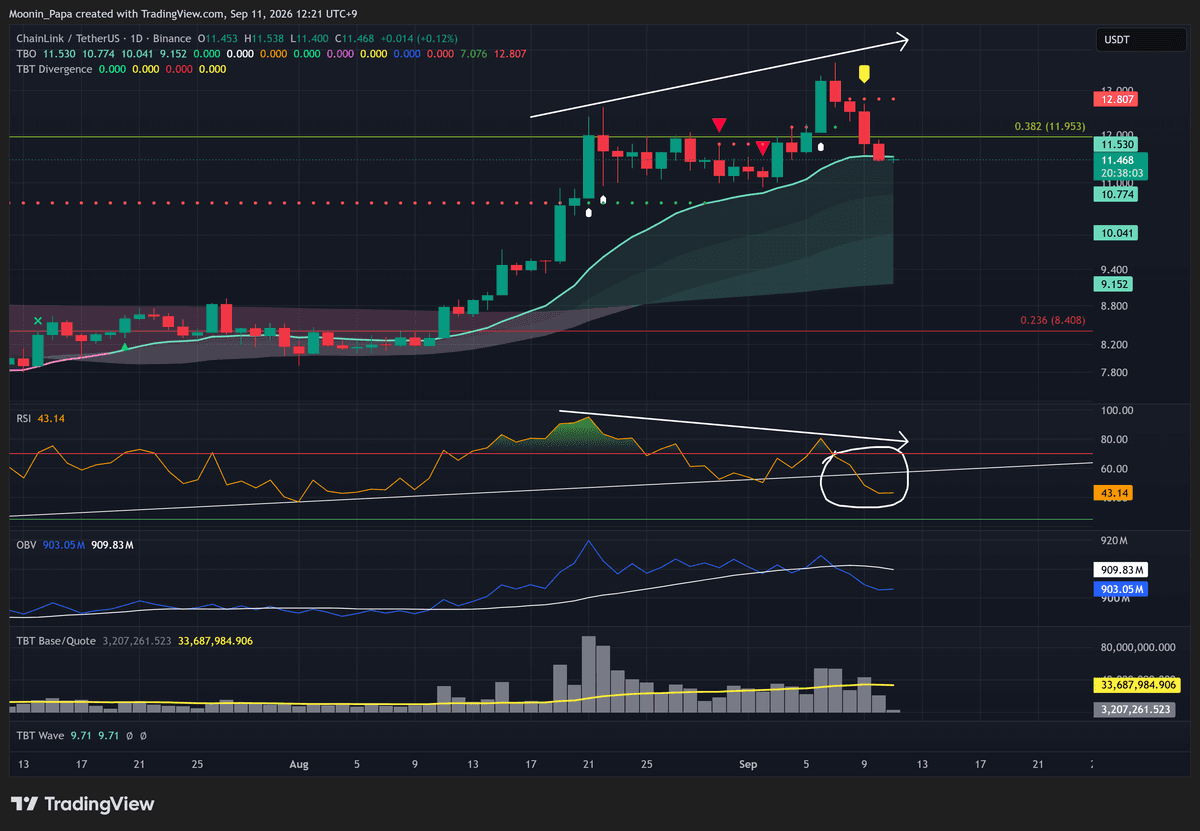The height and width of the screenshot is (831, 1200).
Task: Click the green X marker on the chart
Action: 38,321
